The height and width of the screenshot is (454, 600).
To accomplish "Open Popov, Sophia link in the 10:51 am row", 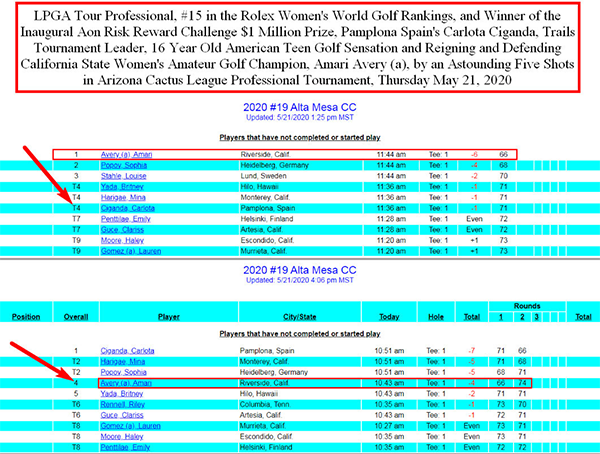I will click(x=123, y=372).
